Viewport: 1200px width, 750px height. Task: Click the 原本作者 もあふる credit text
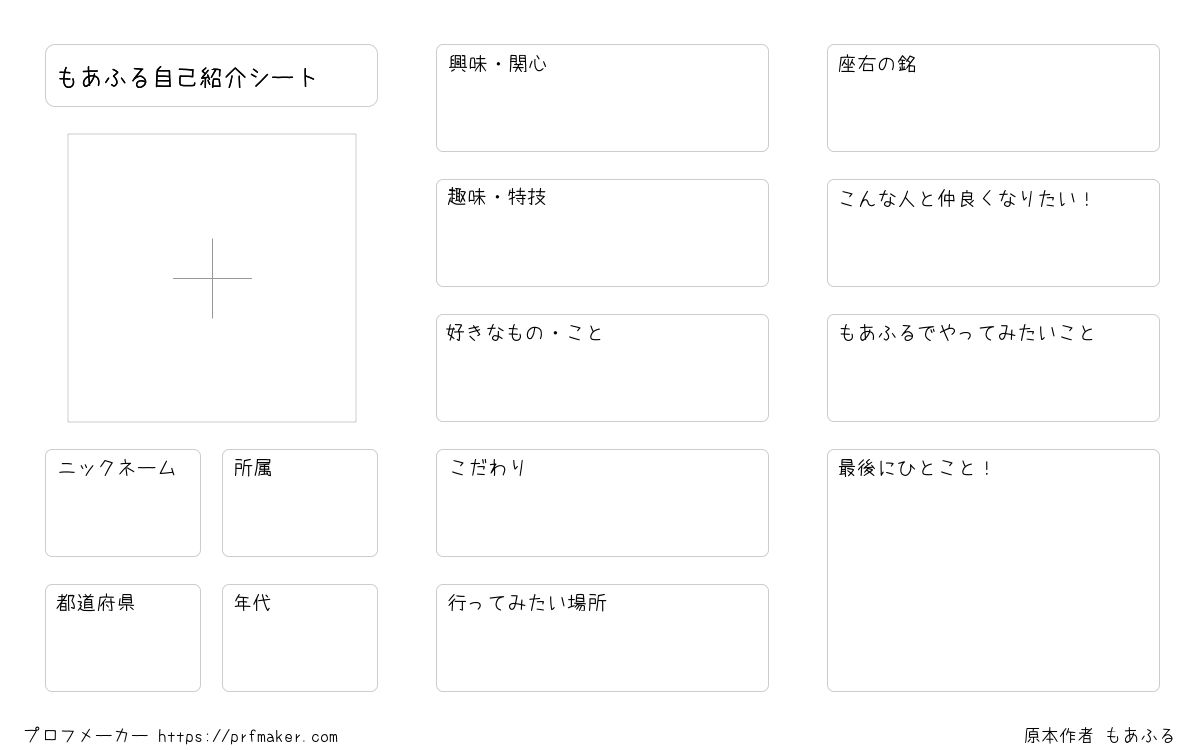click(1100, 736)
